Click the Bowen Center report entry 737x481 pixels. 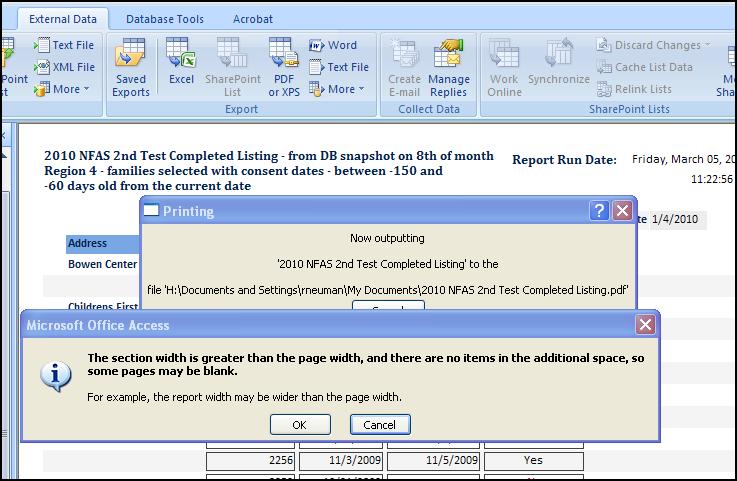tap(102, 264)
